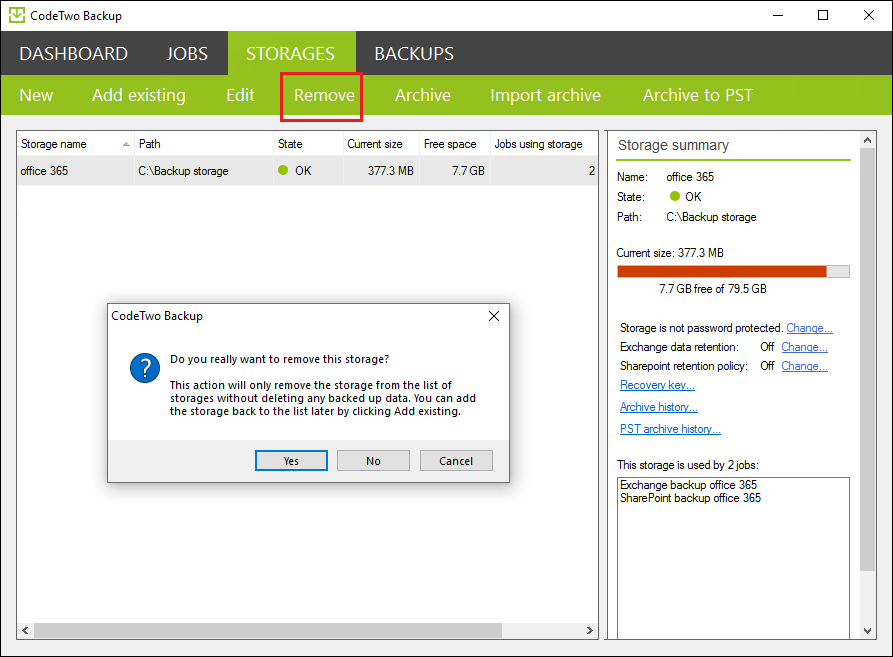Screen dimensions: 893x657
Task: Click New in the storage toolbar
Action: coord(36,95)
